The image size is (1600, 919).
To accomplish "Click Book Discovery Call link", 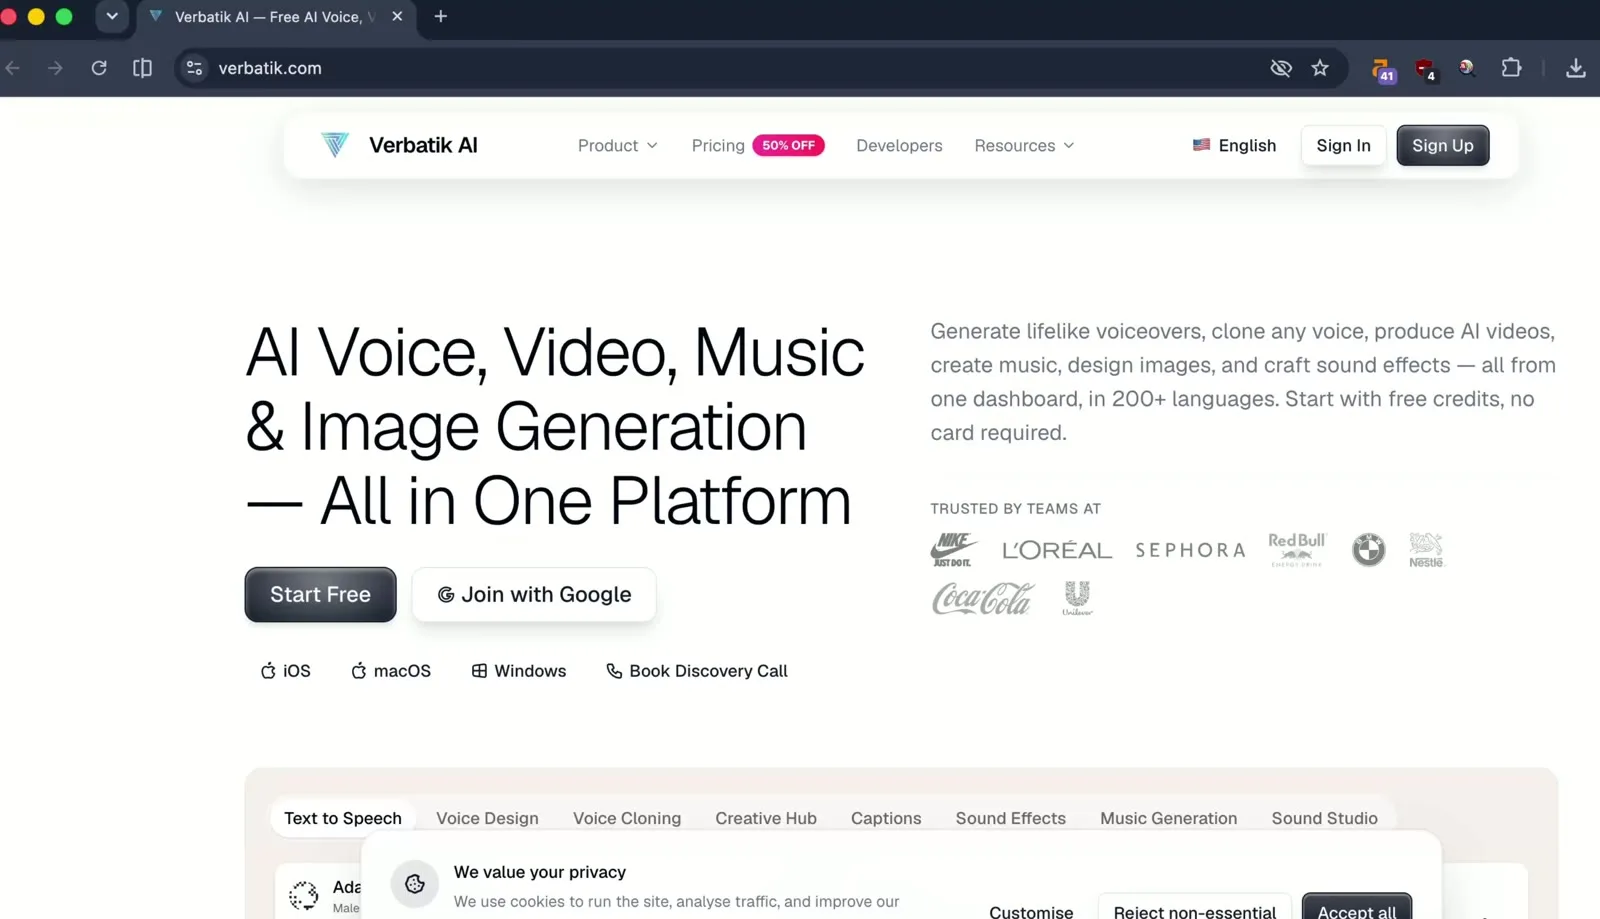I will click(697, 671).
